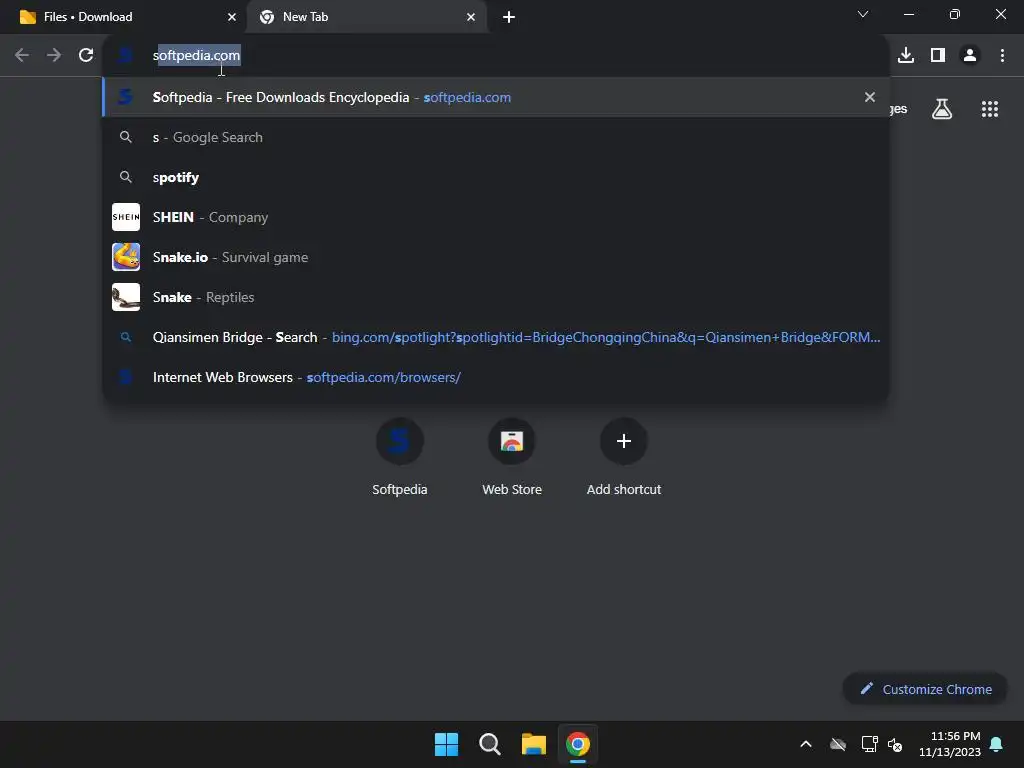This screenshot has width=1024, height=768.
Task: Choose the 's - Google Search' suggestion
Action: pos(496,137)
